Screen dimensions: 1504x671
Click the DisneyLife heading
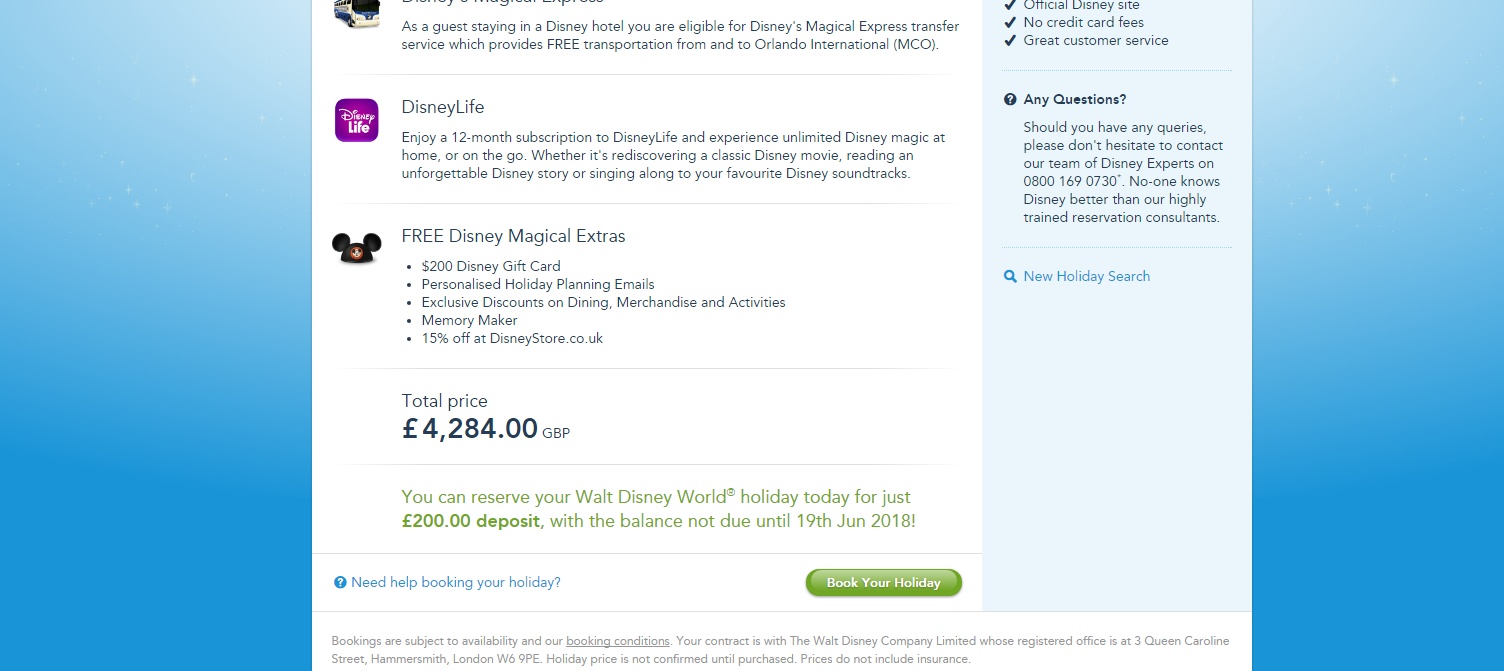coord(443,107)
